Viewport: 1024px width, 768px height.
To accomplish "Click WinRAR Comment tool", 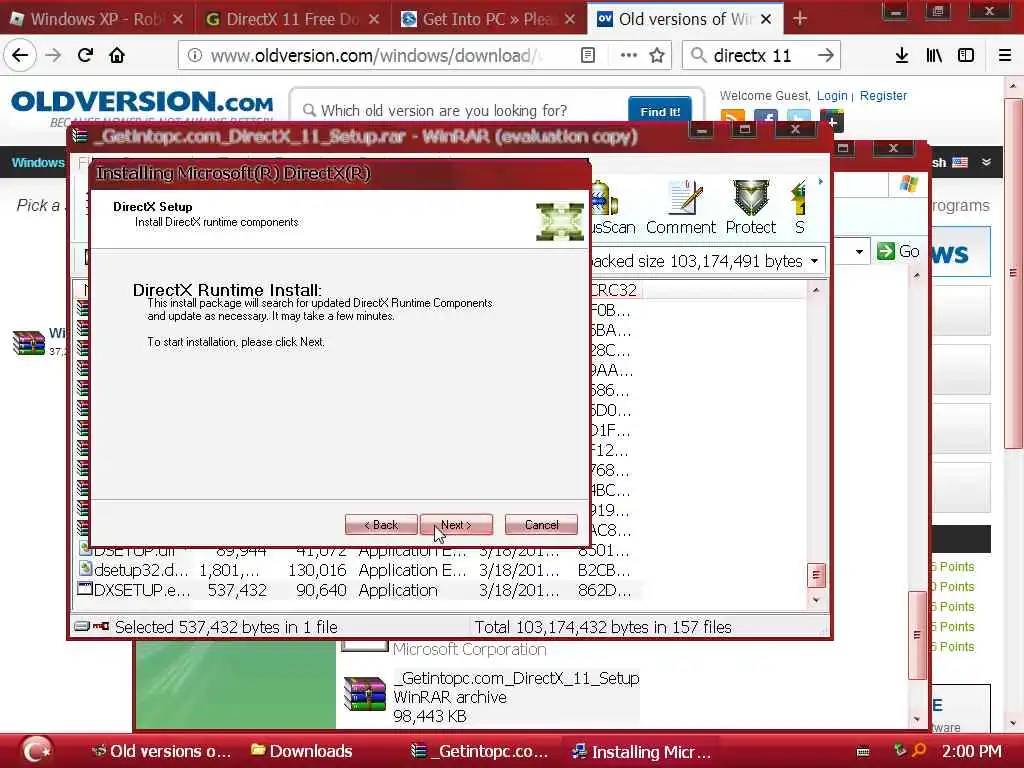I will (x=680, y=208).
